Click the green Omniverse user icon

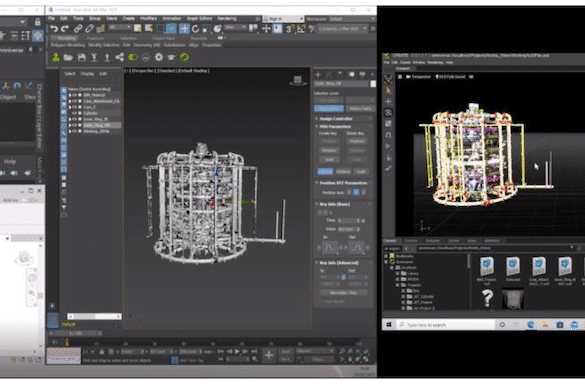pos(56,57)
